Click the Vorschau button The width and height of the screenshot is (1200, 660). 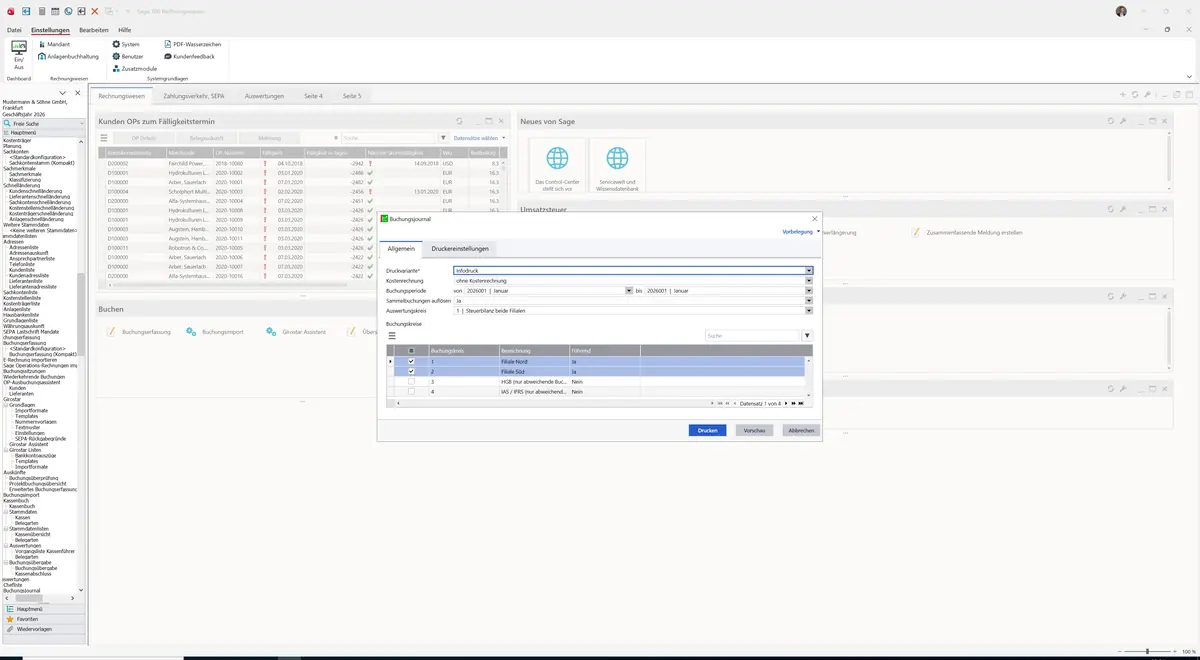click(755, 430)
